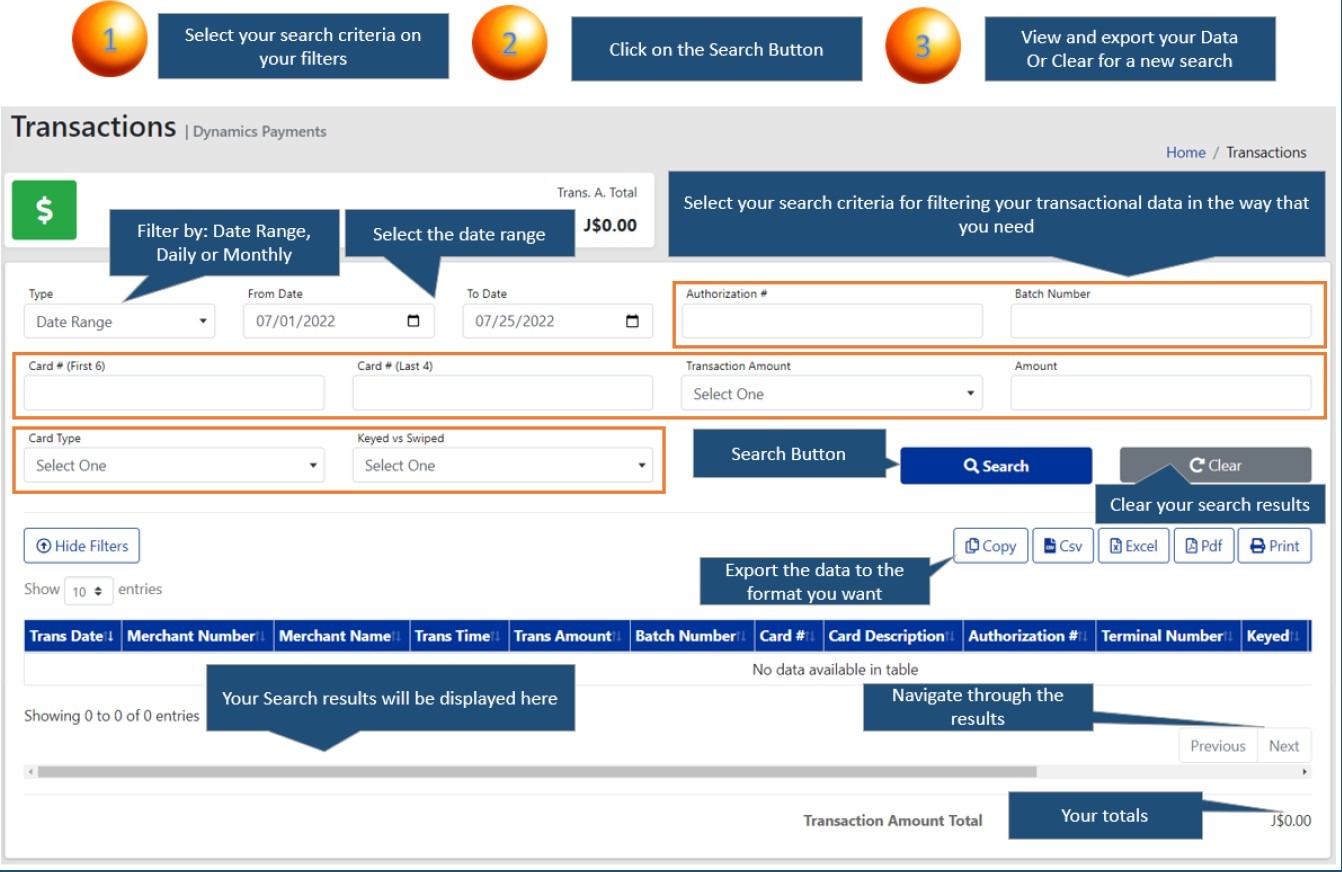Click the green dollar sign icon

click(x=42, y=209)
